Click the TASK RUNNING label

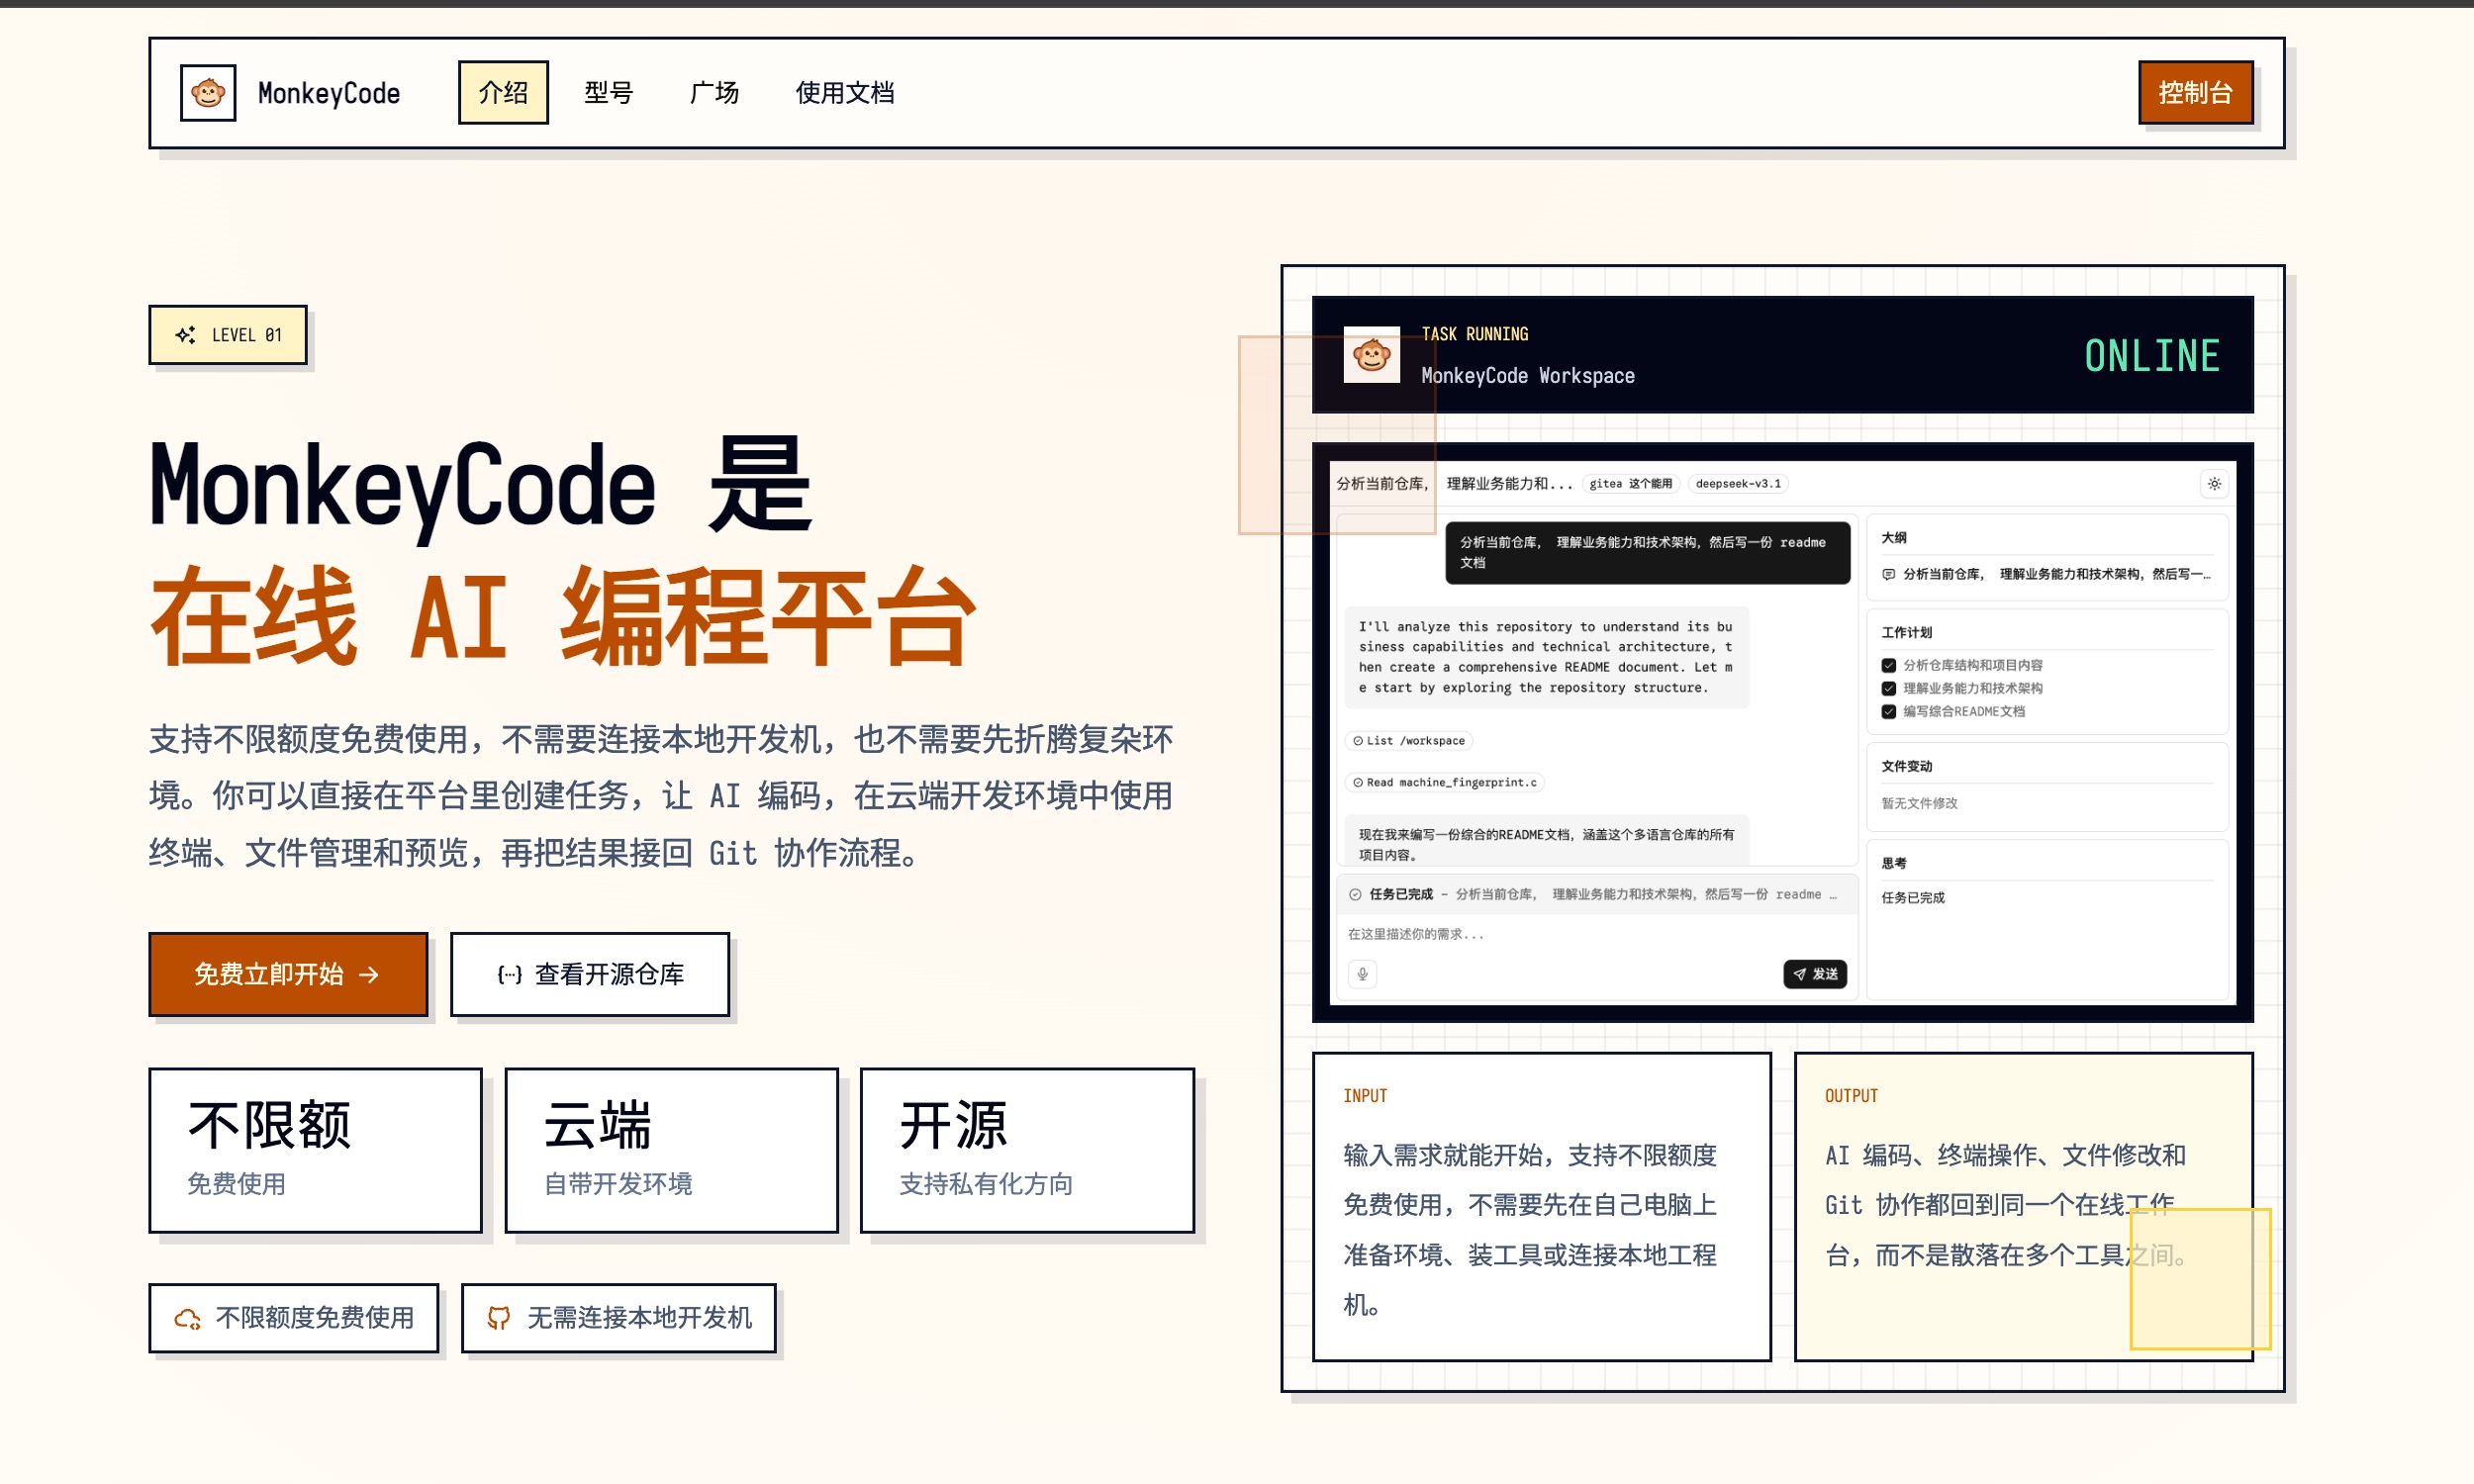tap(1475, 334)
